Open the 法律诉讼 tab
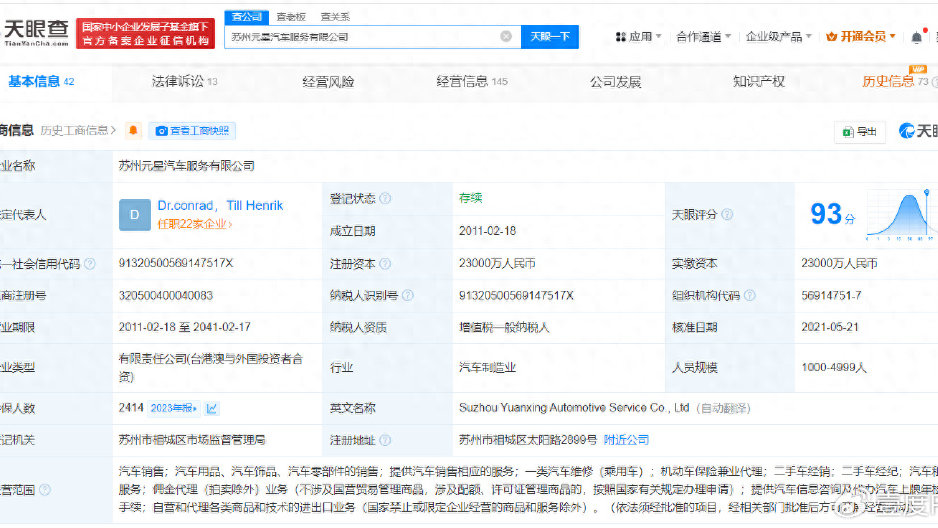938x528 pixels. 184,82
